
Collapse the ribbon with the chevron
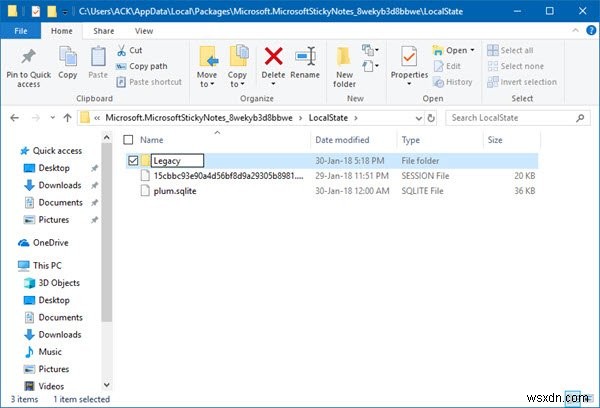(x=575, y=30)
